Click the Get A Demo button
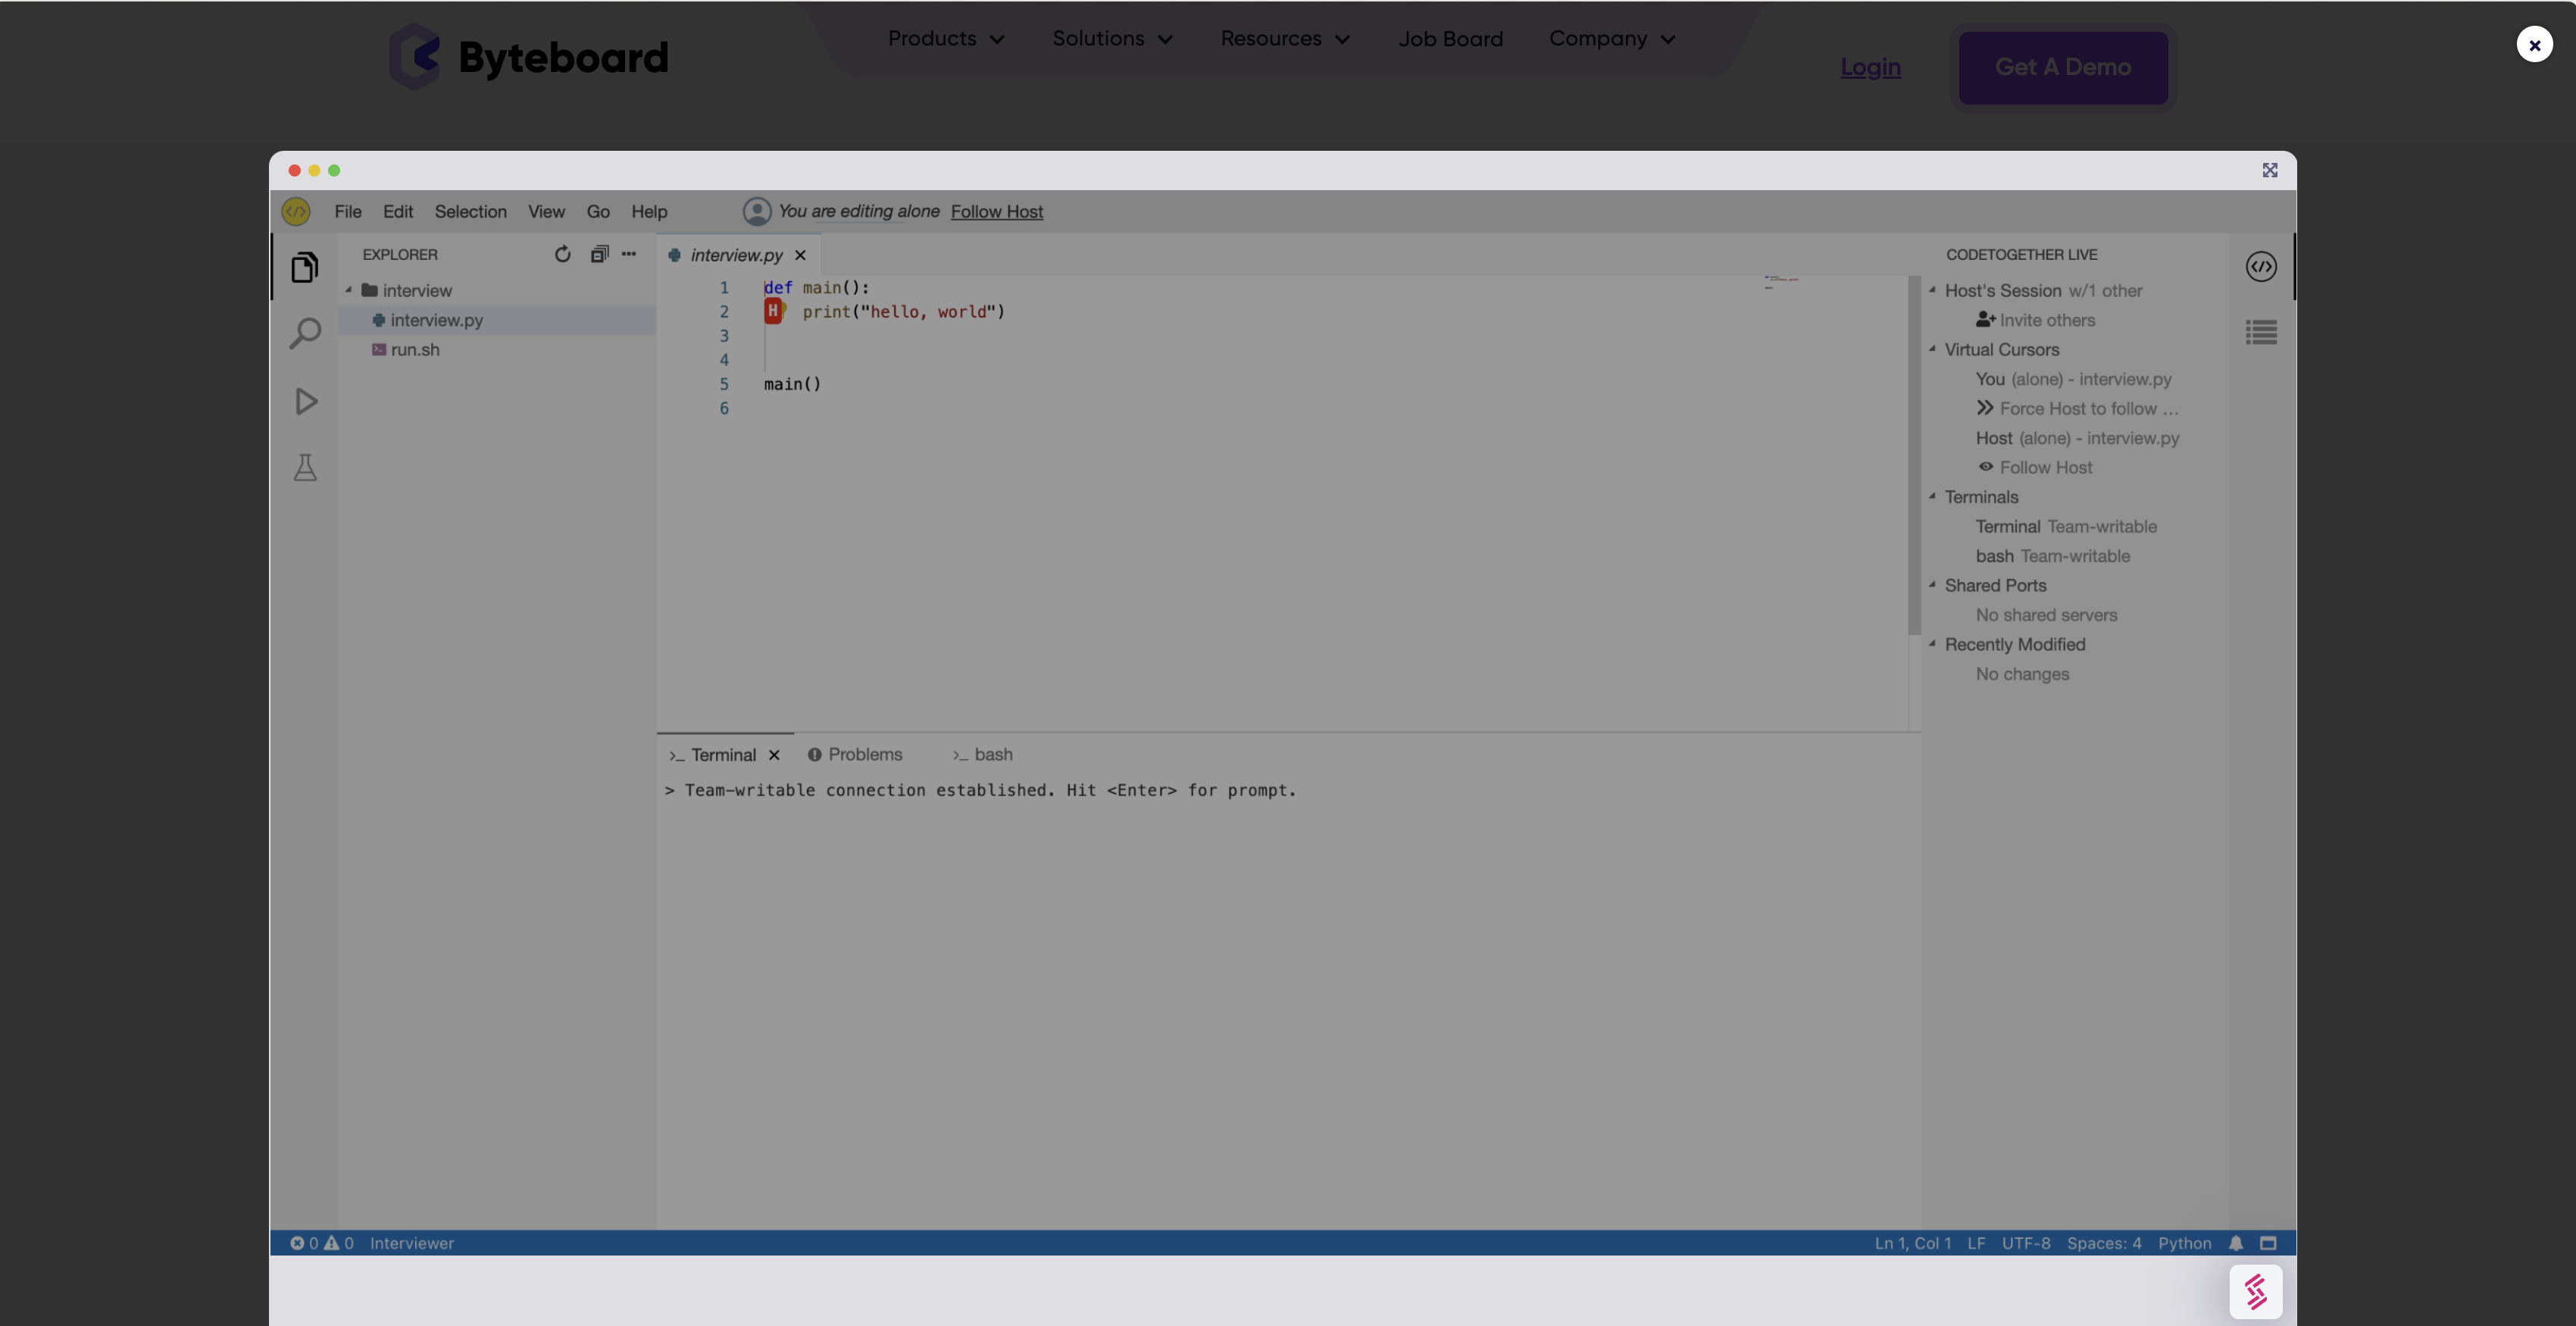 click(2063, 67)
